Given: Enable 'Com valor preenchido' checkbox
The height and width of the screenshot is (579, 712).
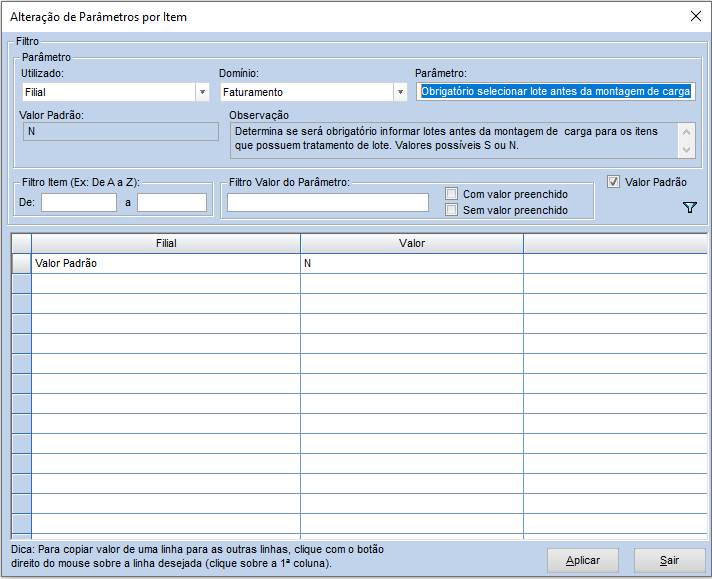Looking at the screenshot, I should point(452,194).
